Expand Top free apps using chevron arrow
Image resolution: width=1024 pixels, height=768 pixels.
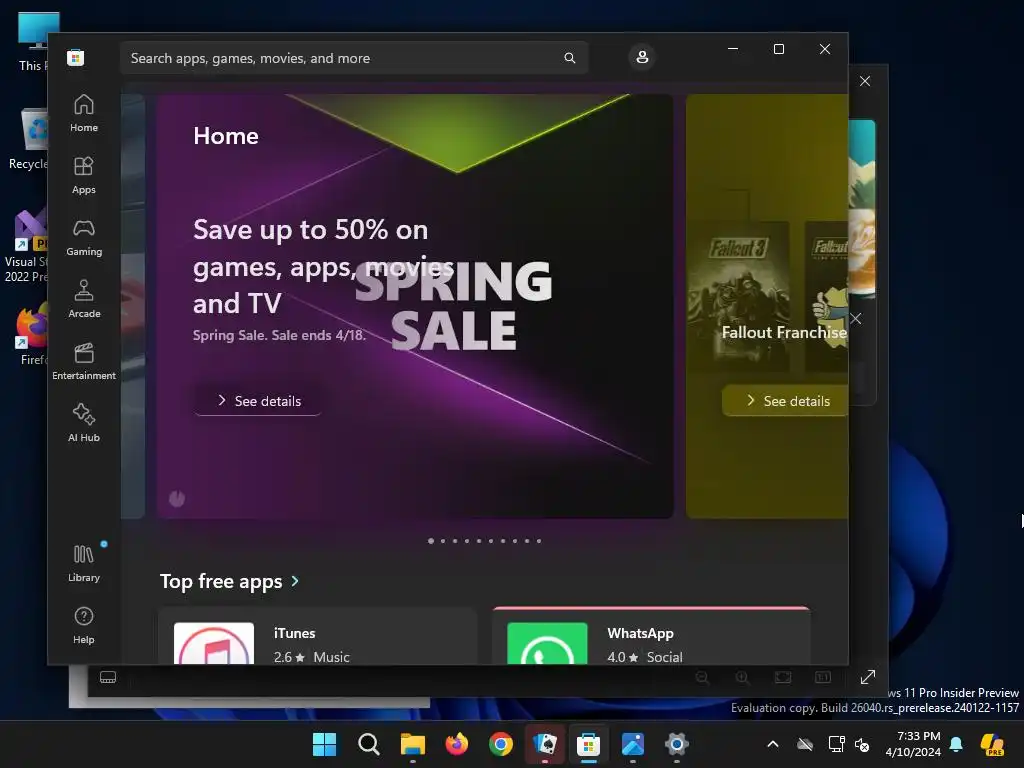click(295, 581)
